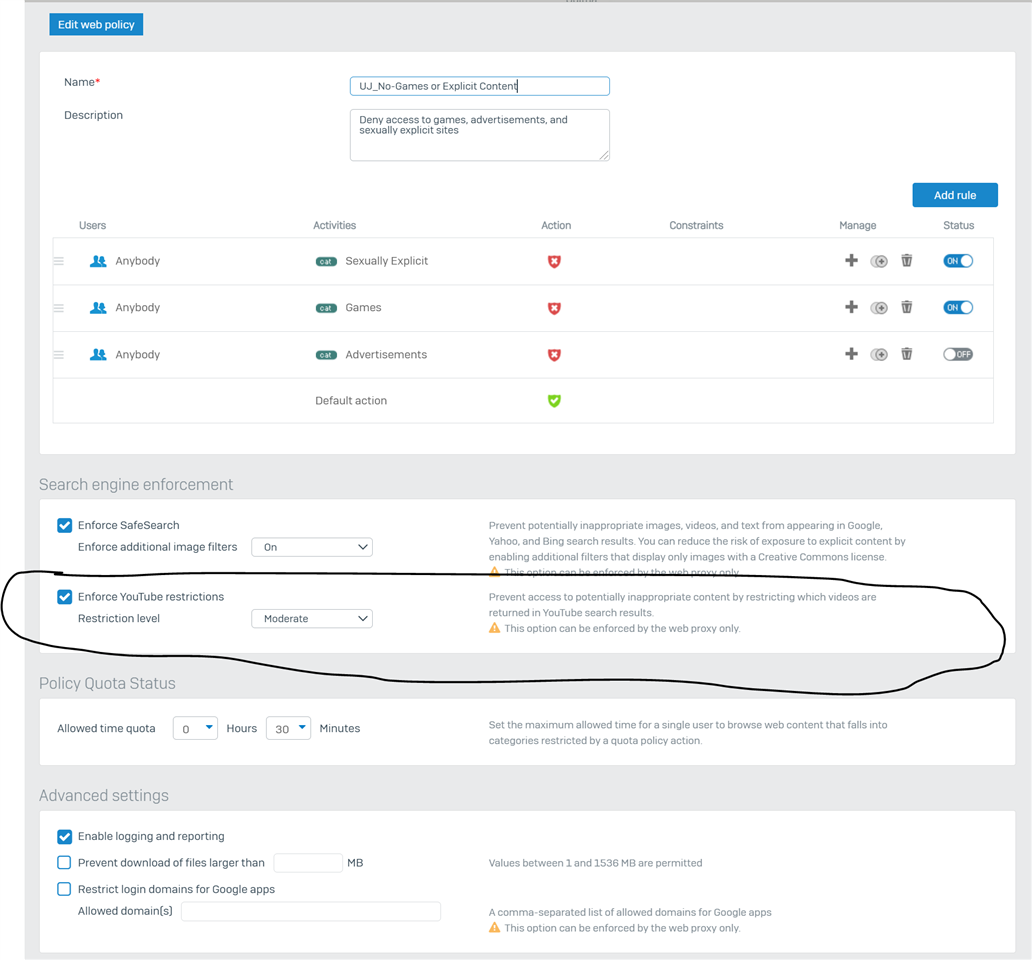Image resolution: width=1032 pixels, height=960 pixels.
Task: Click the Users column header
Action: [92, 225]
